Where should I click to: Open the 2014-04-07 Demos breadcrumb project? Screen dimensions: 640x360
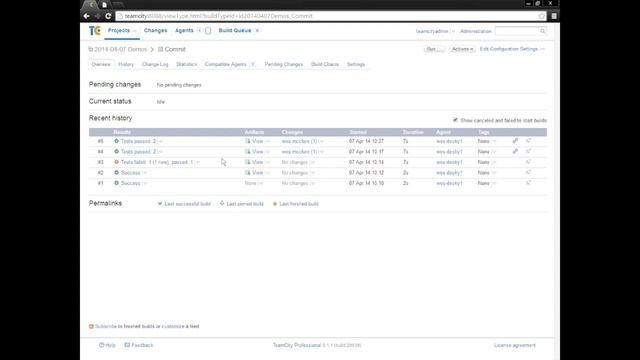(120, 49)
